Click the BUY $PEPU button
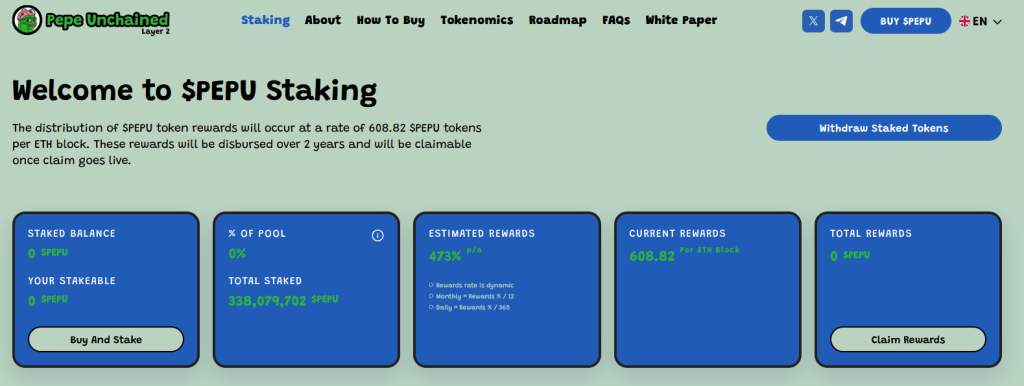The height and width of the screenshot is (386, 1024). pyautogui.click(x=906, y=21)
